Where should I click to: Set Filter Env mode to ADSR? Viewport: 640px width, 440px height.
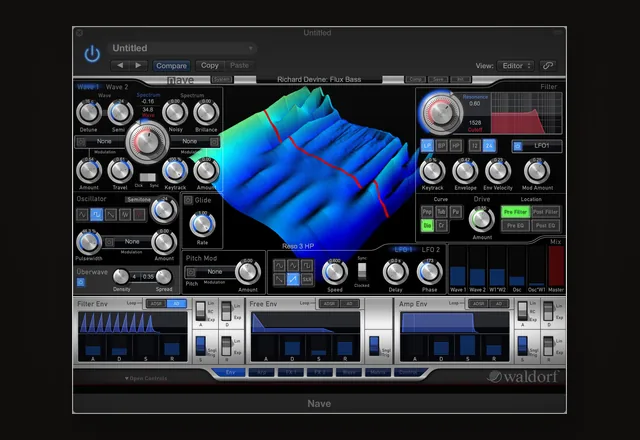156,304
